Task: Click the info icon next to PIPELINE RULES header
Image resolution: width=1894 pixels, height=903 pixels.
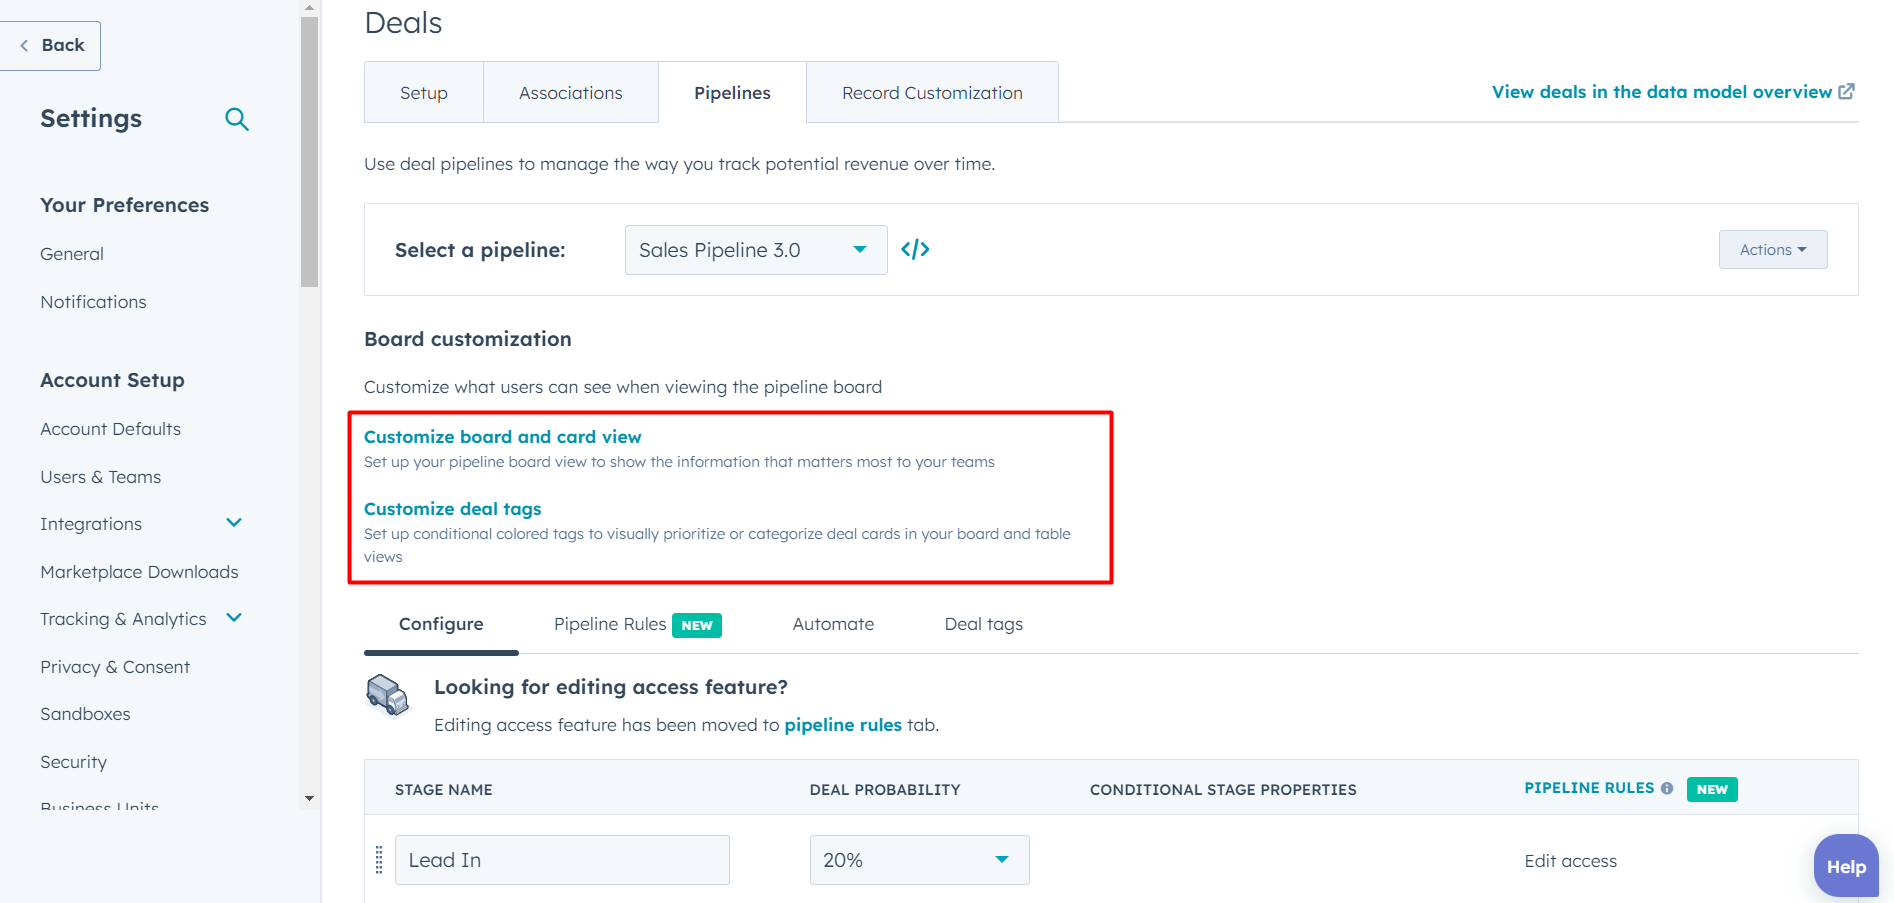Action: coord(1666,788)
